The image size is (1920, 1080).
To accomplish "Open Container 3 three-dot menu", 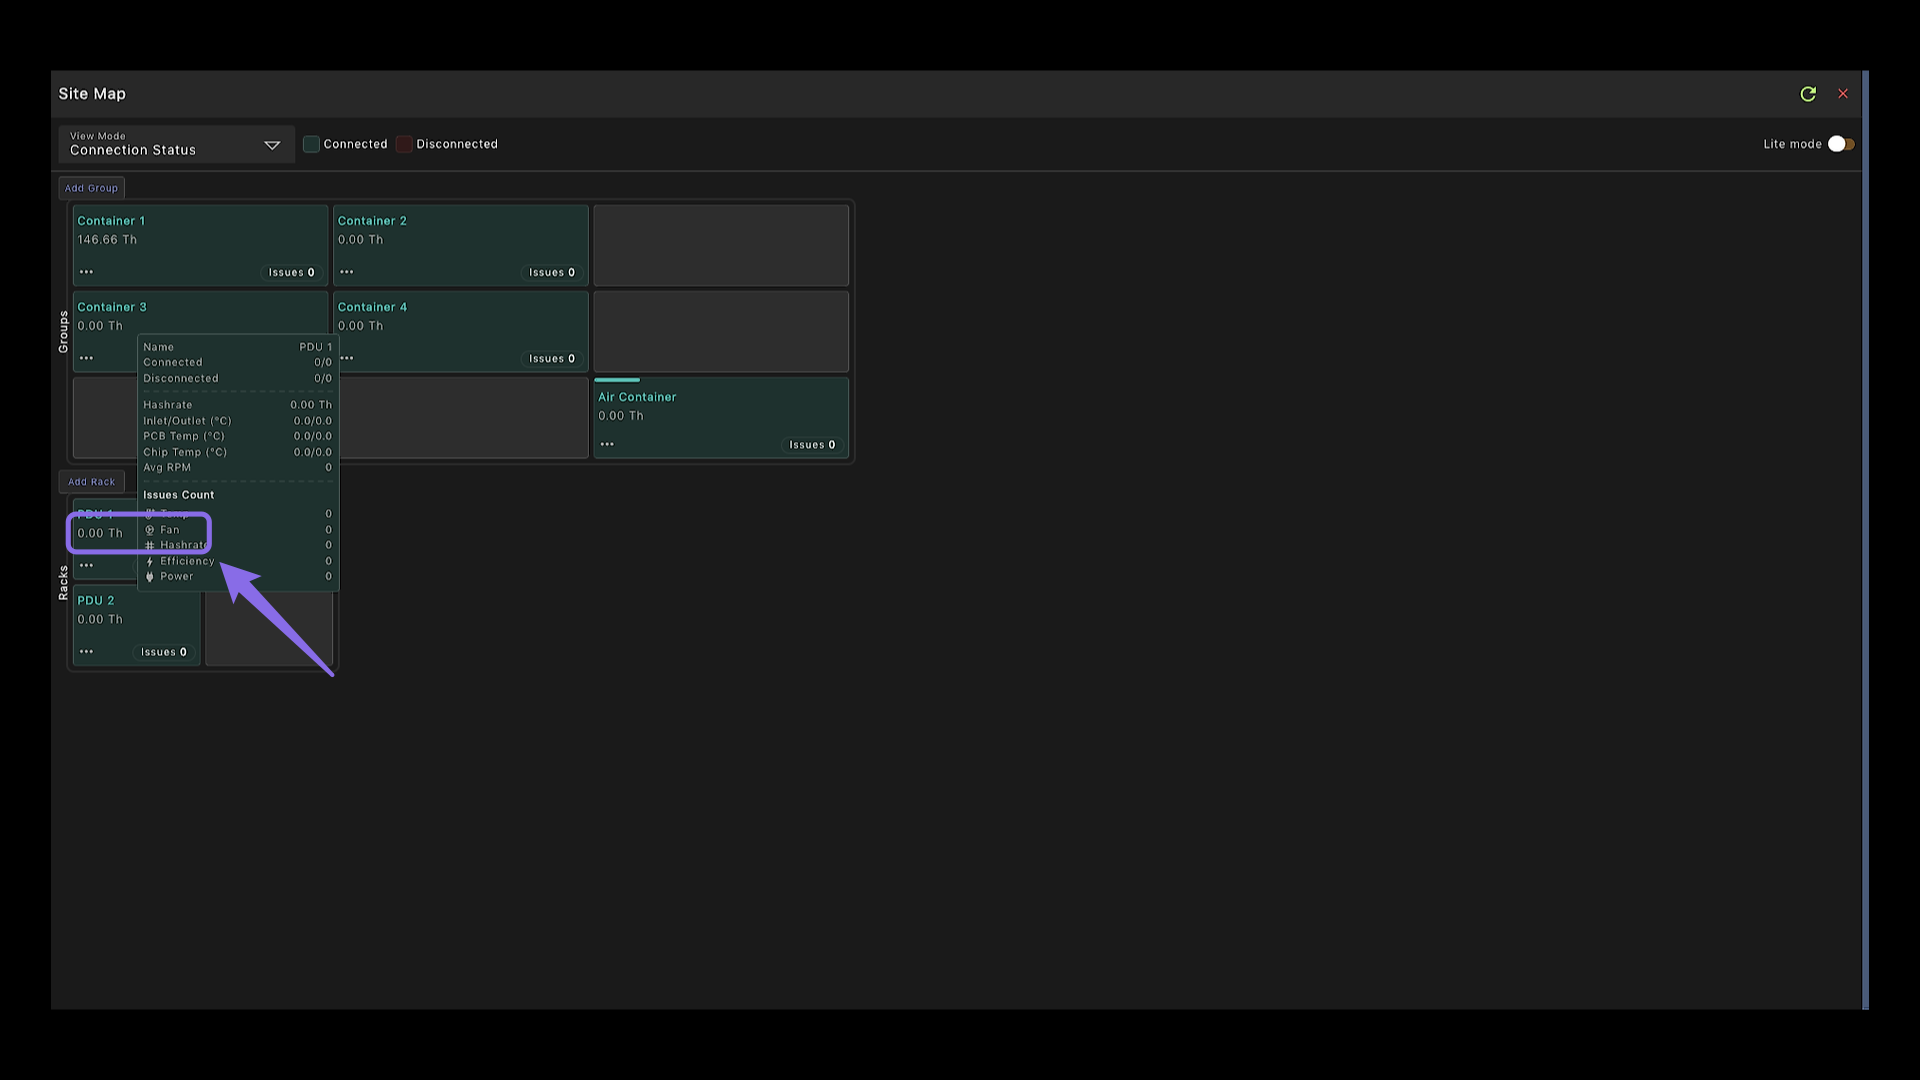I will (x=86, y=358).
